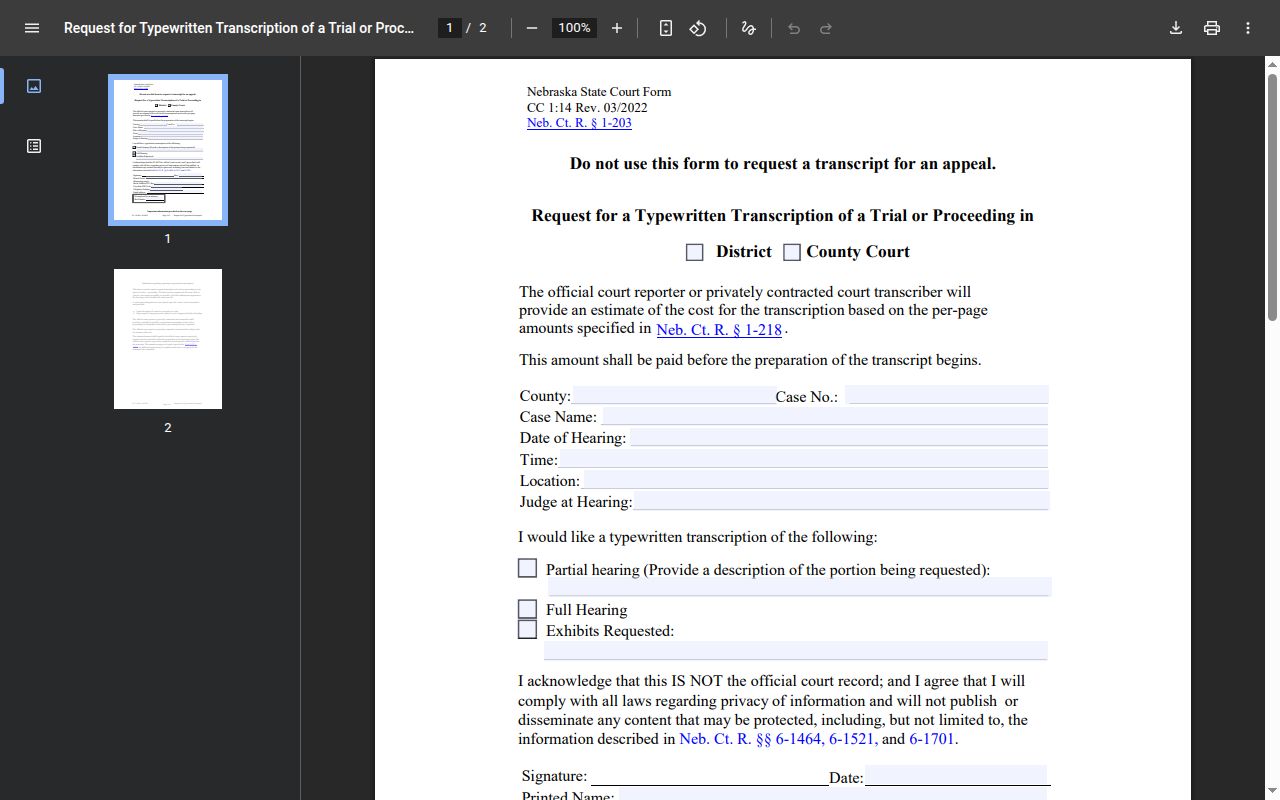Click the fit to page icon

666,28
